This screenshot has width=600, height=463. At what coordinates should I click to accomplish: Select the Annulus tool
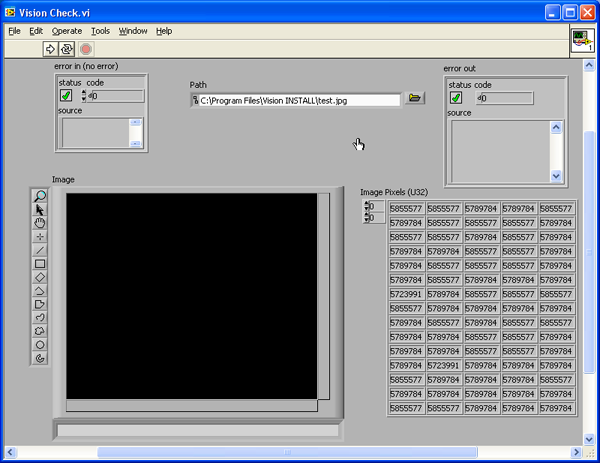pyautogui.click(x=40, y=358)
